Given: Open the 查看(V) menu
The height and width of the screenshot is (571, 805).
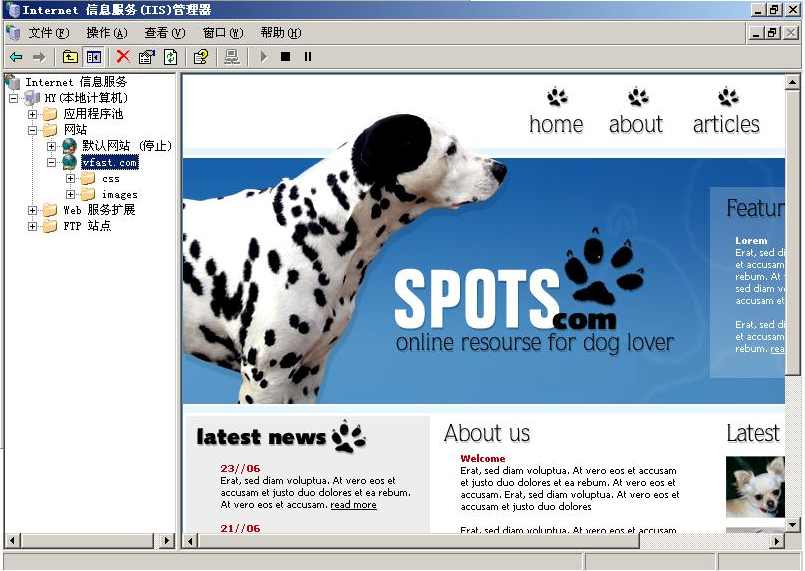Looking at the screenshot, I should 164,33.
